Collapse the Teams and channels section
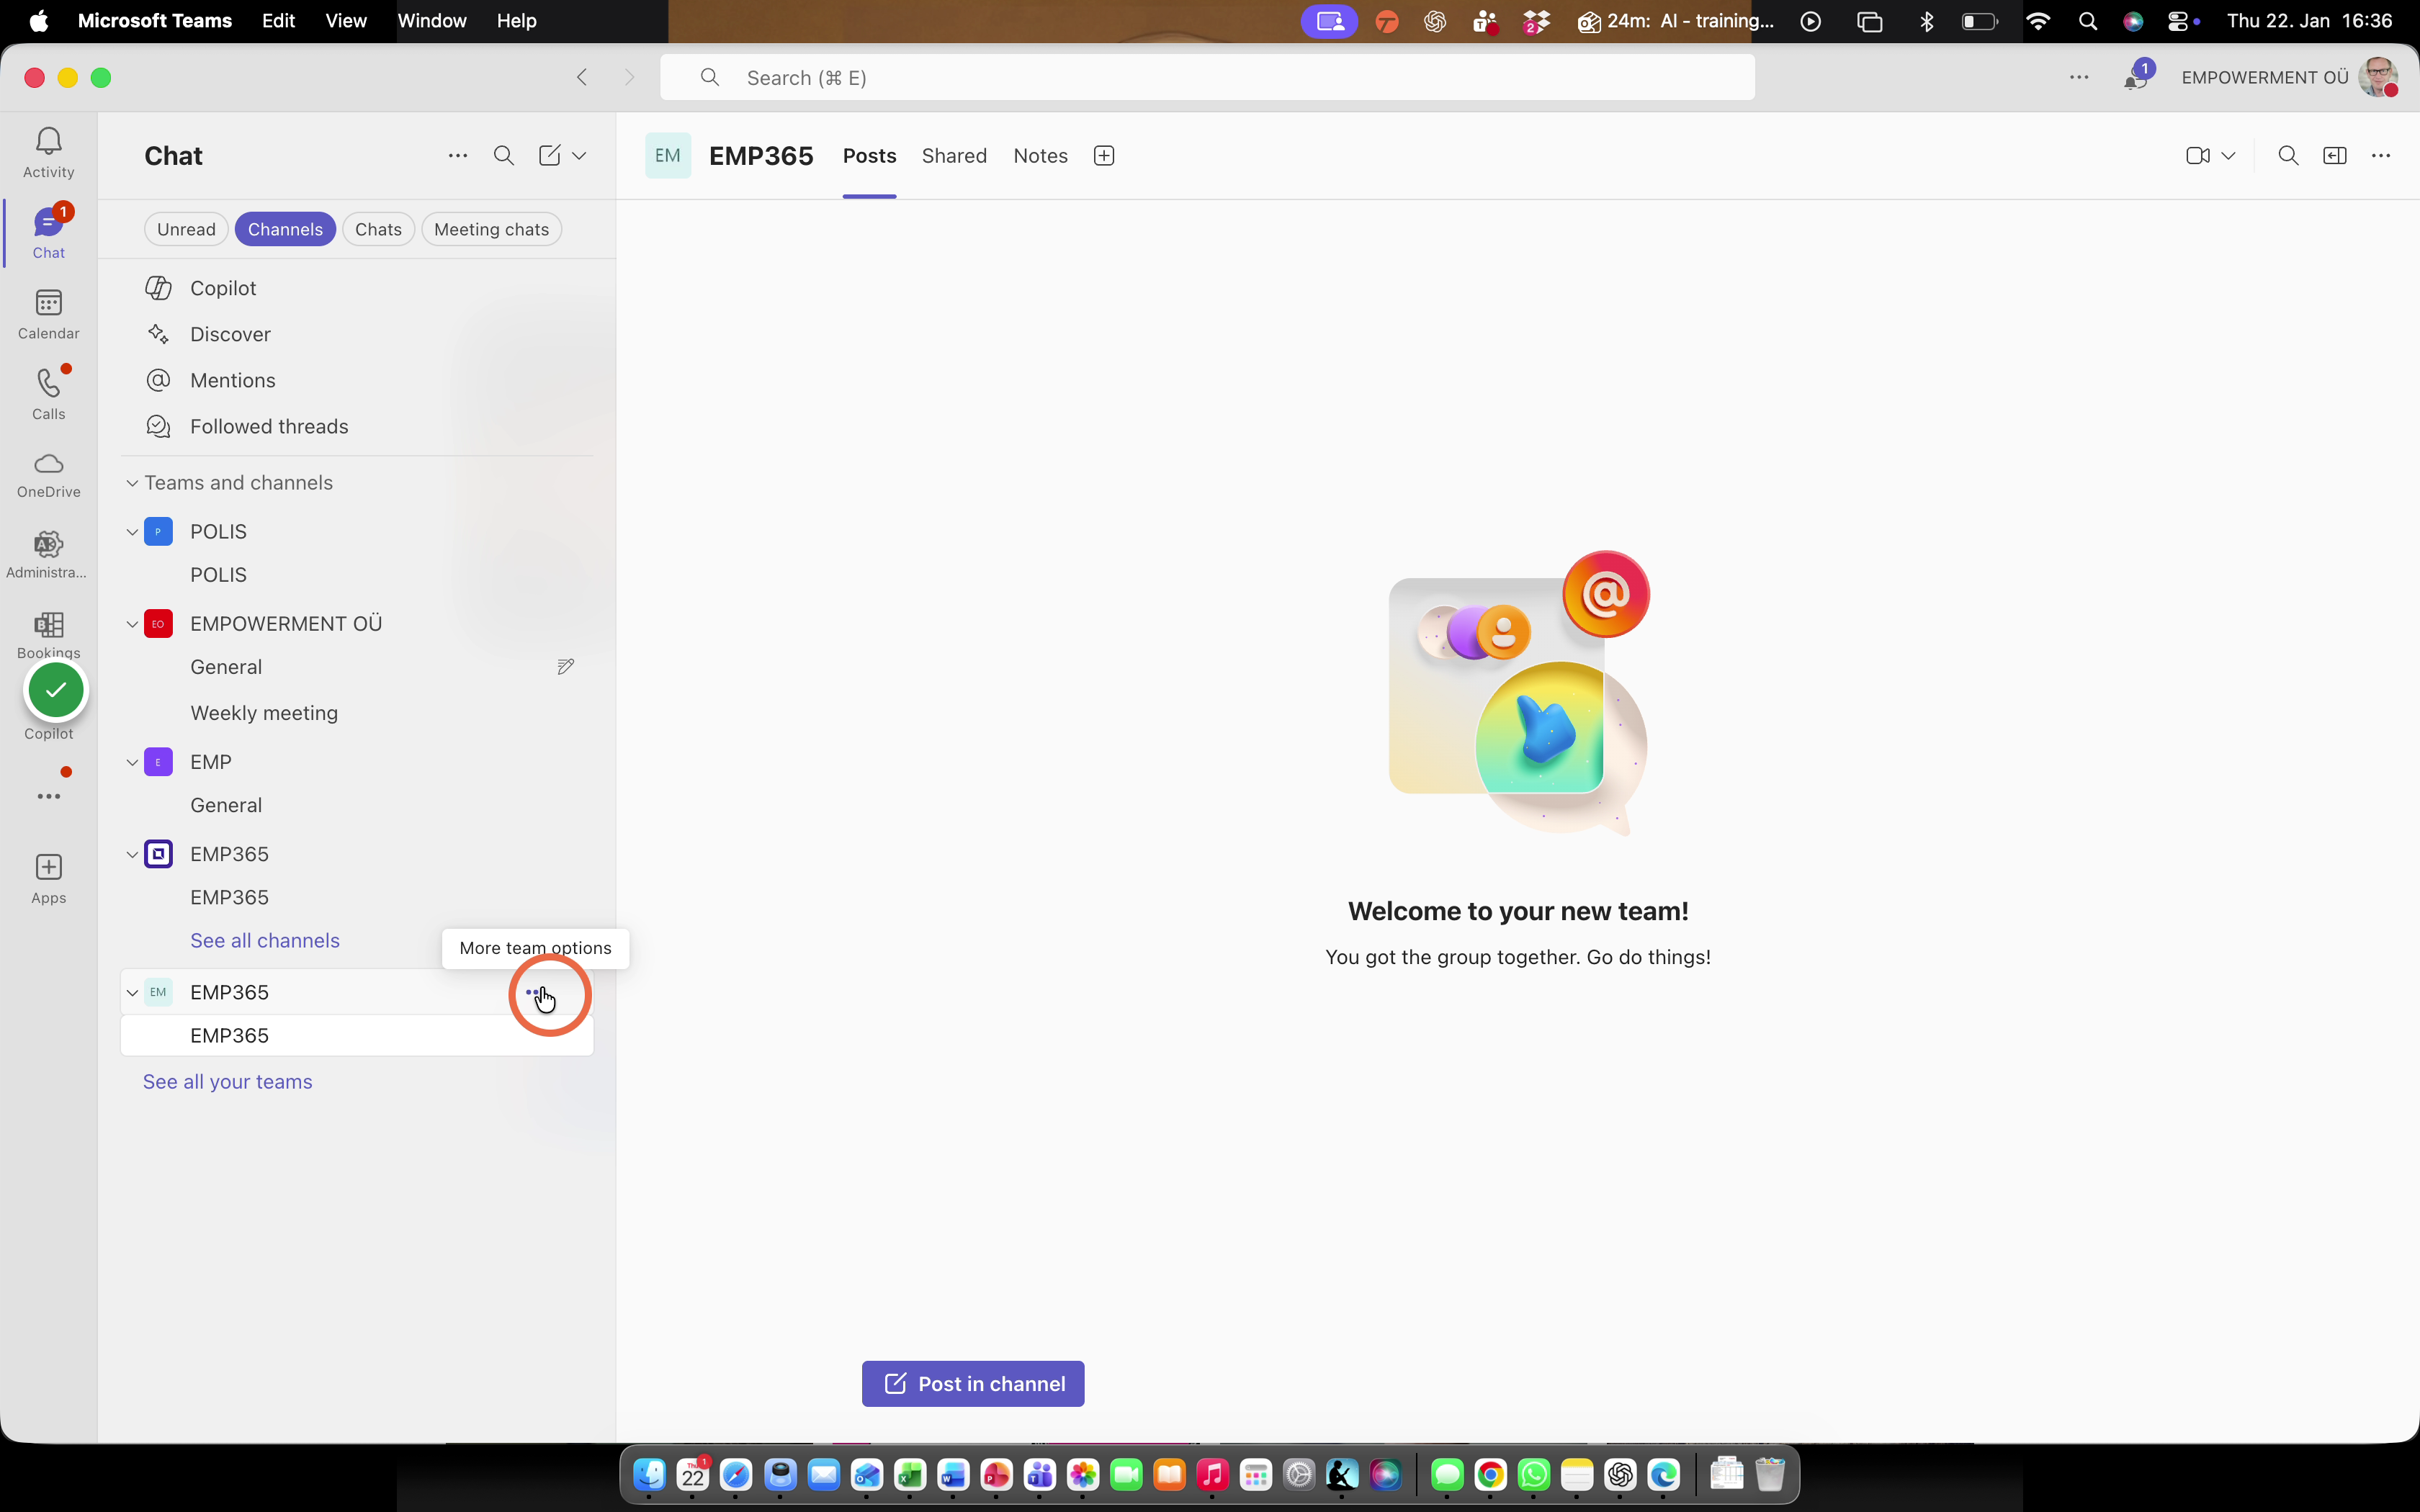 coord(132,483)
